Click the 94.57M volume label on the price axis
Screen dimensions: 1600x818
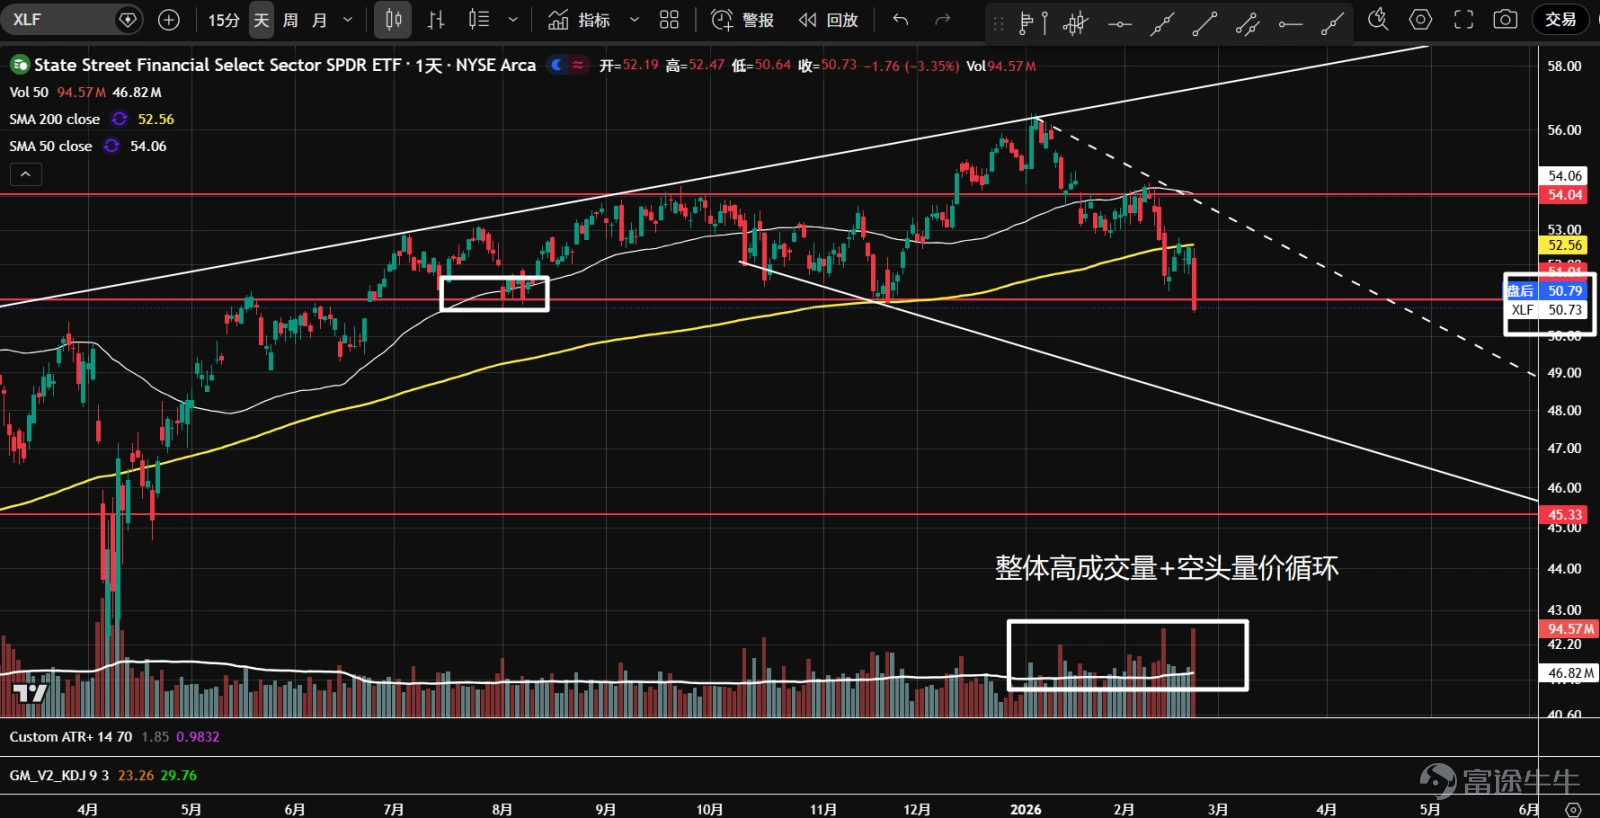[x=1570, y=629]
